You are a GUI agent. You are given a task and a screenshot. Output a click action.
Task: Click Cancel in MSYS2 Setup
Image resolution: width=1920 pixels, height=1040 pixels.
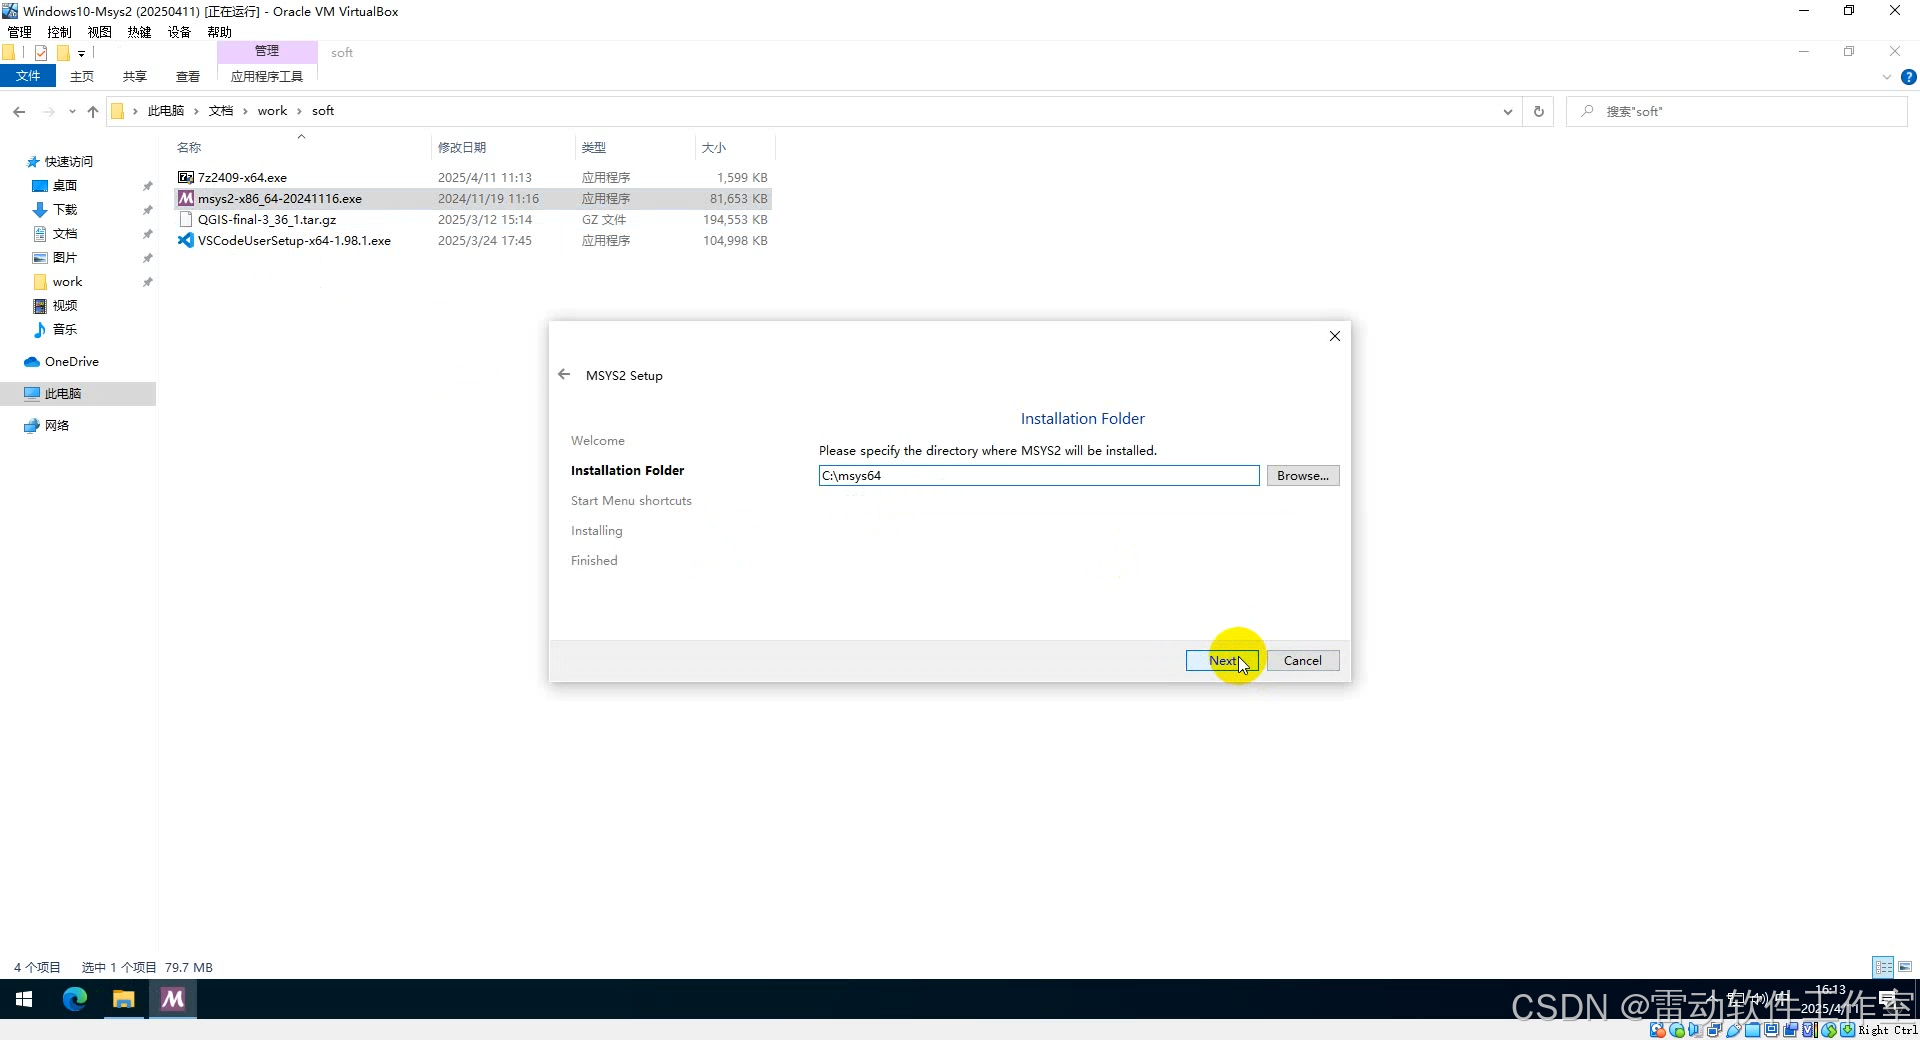(x=1303, y=661)
